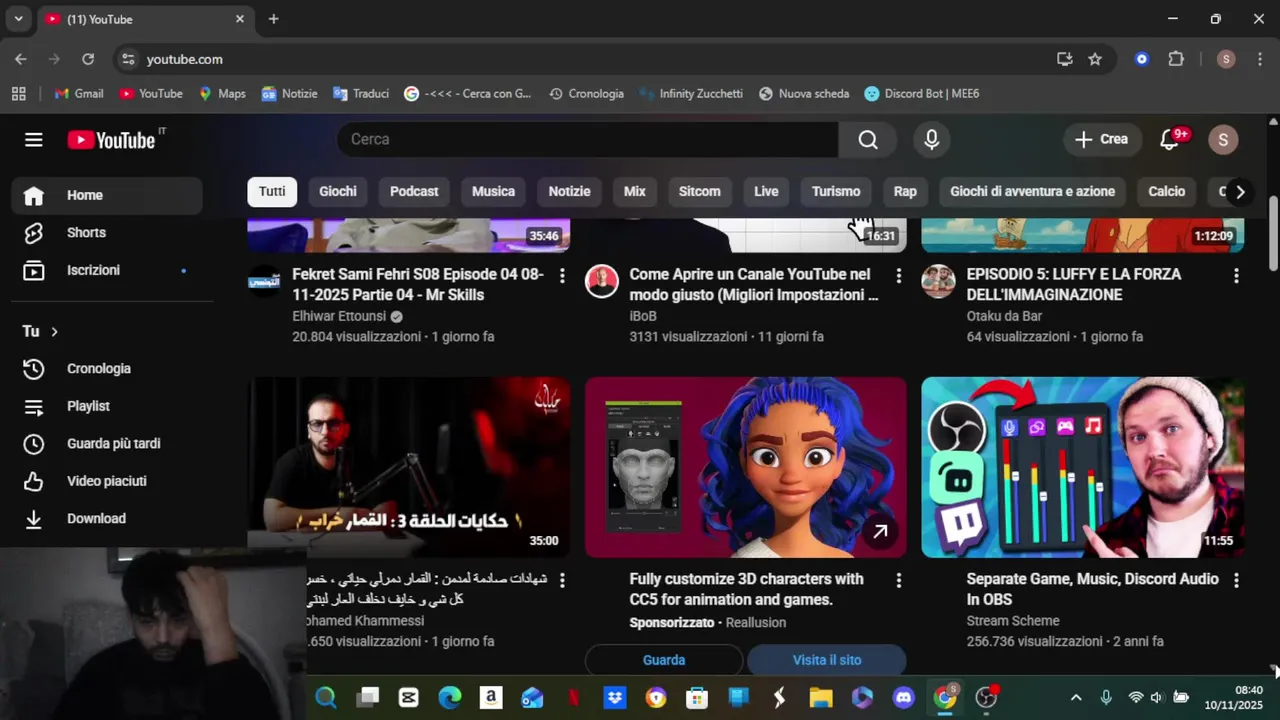
Task: Select the Sitcom filter chip
Action: [x=699, y=192]
